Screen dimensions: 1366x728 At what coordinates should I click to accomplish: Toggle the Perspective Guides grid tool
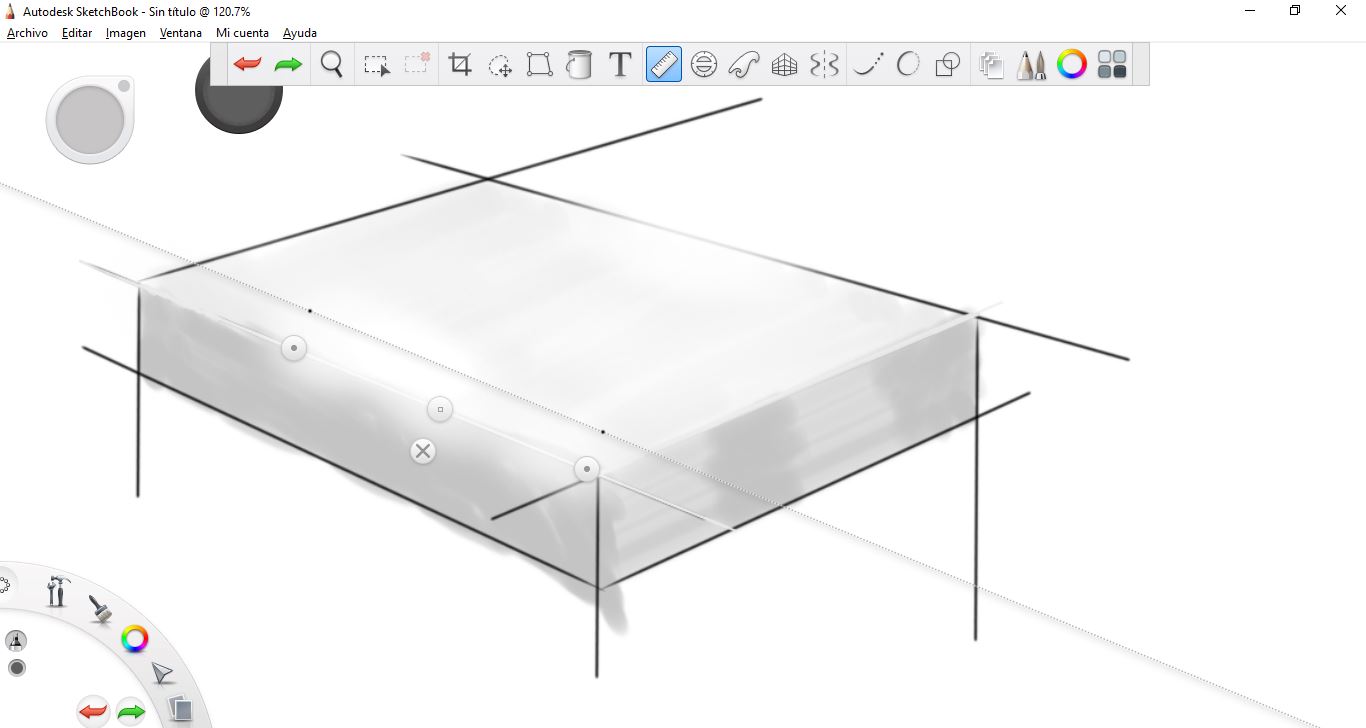pyautogui.click(x=785, y=65)
